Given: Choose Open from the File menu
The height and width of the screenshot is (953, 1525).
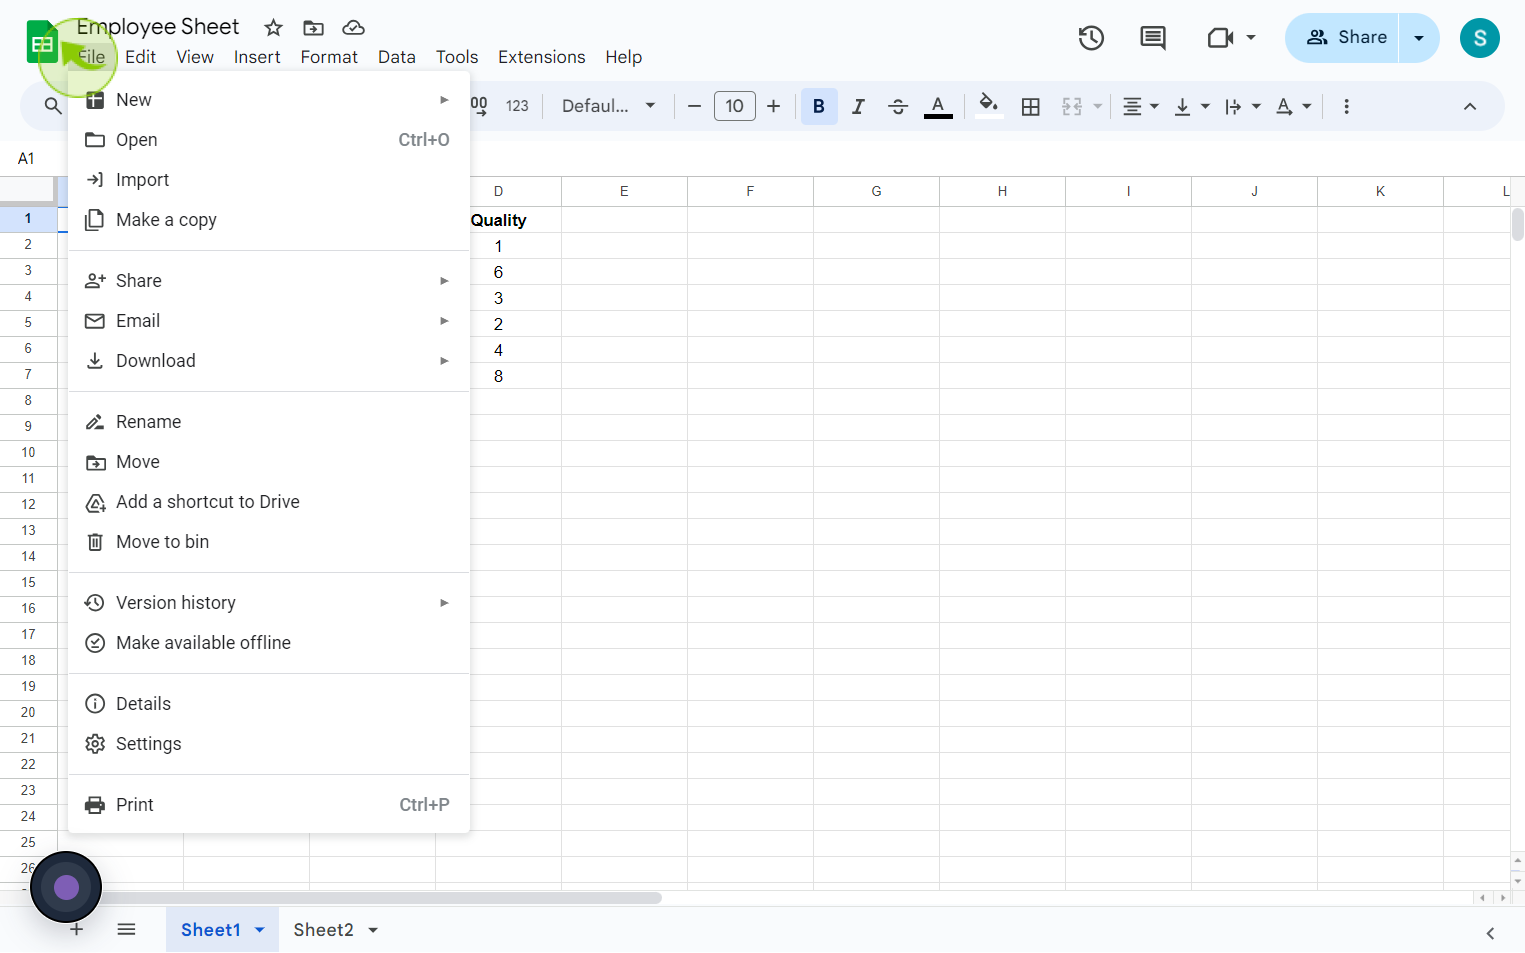Looking at the screenshot, I should point(269,140).
